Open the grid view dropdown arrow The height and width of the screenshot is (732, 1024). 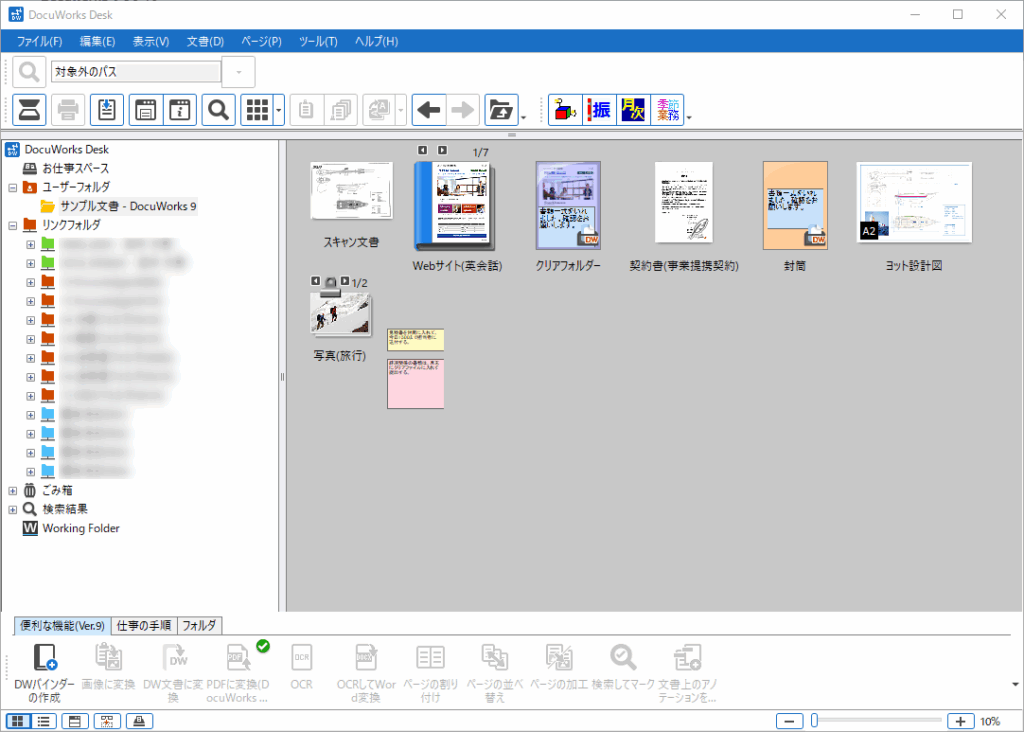(279, 110)
